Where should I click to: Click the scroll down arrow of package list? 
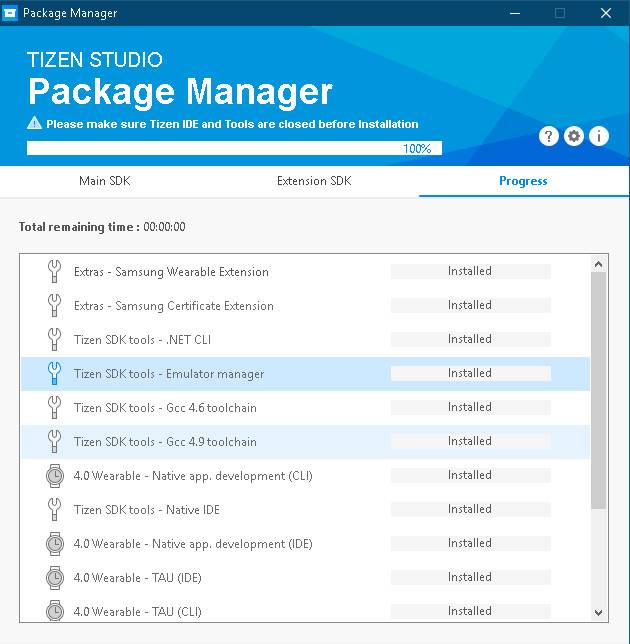598,612
